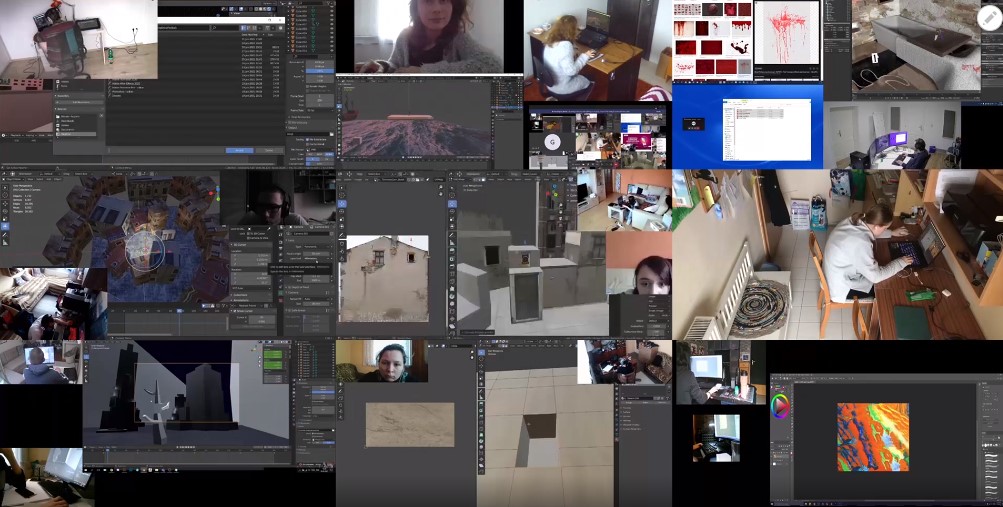This screenshot has height=507, width=1003.
Task: Click the active tool in the city viewport toolbar
Action: tap(5, 226)
